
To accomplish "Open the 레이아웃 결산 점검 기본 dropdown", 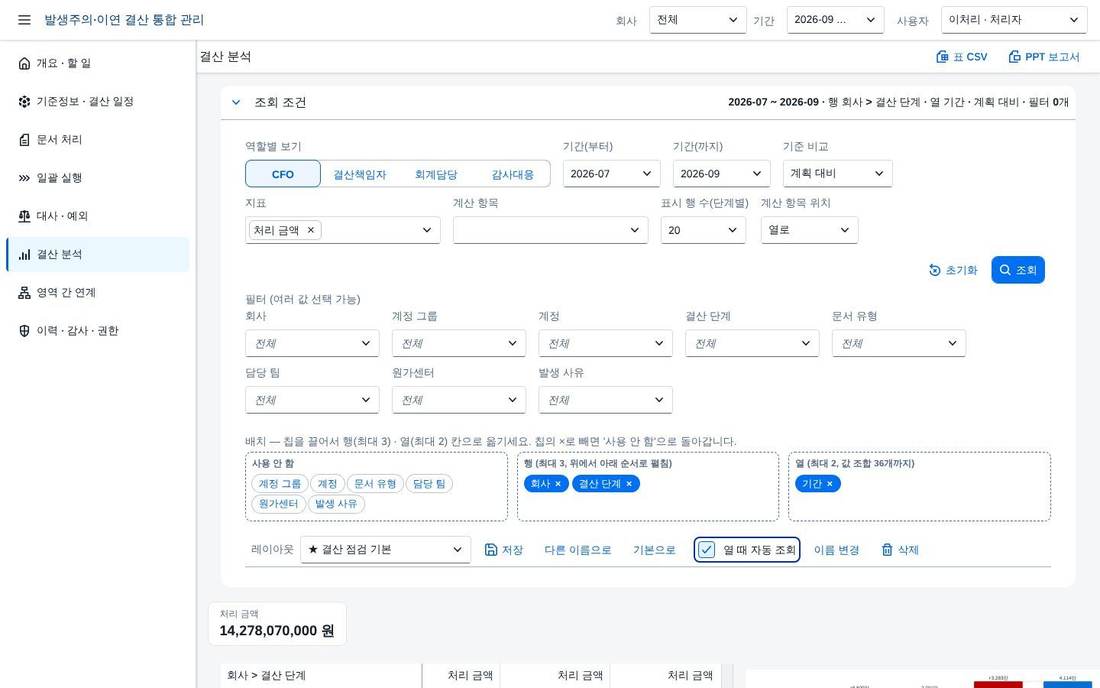I will pos(385,550).
